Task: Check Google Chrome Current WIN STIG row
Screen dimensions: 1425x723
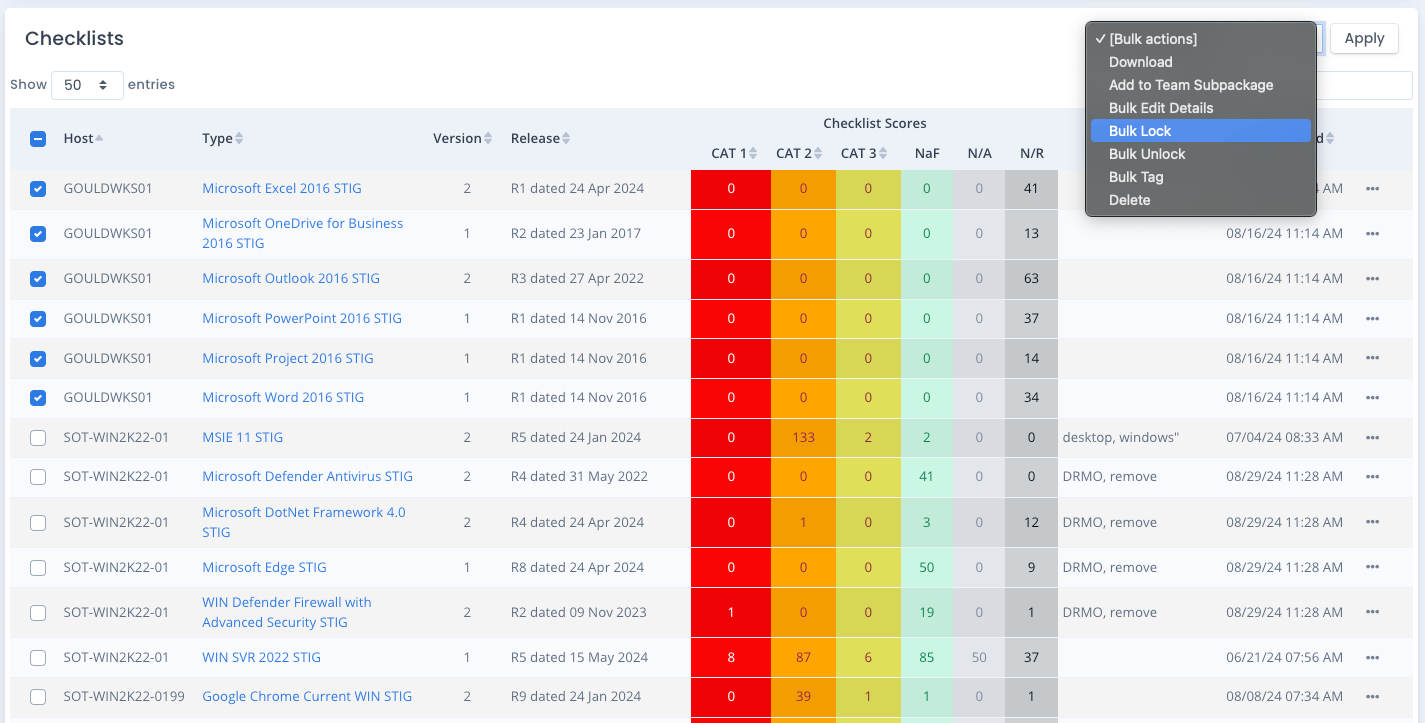Action: pos(38,697)
